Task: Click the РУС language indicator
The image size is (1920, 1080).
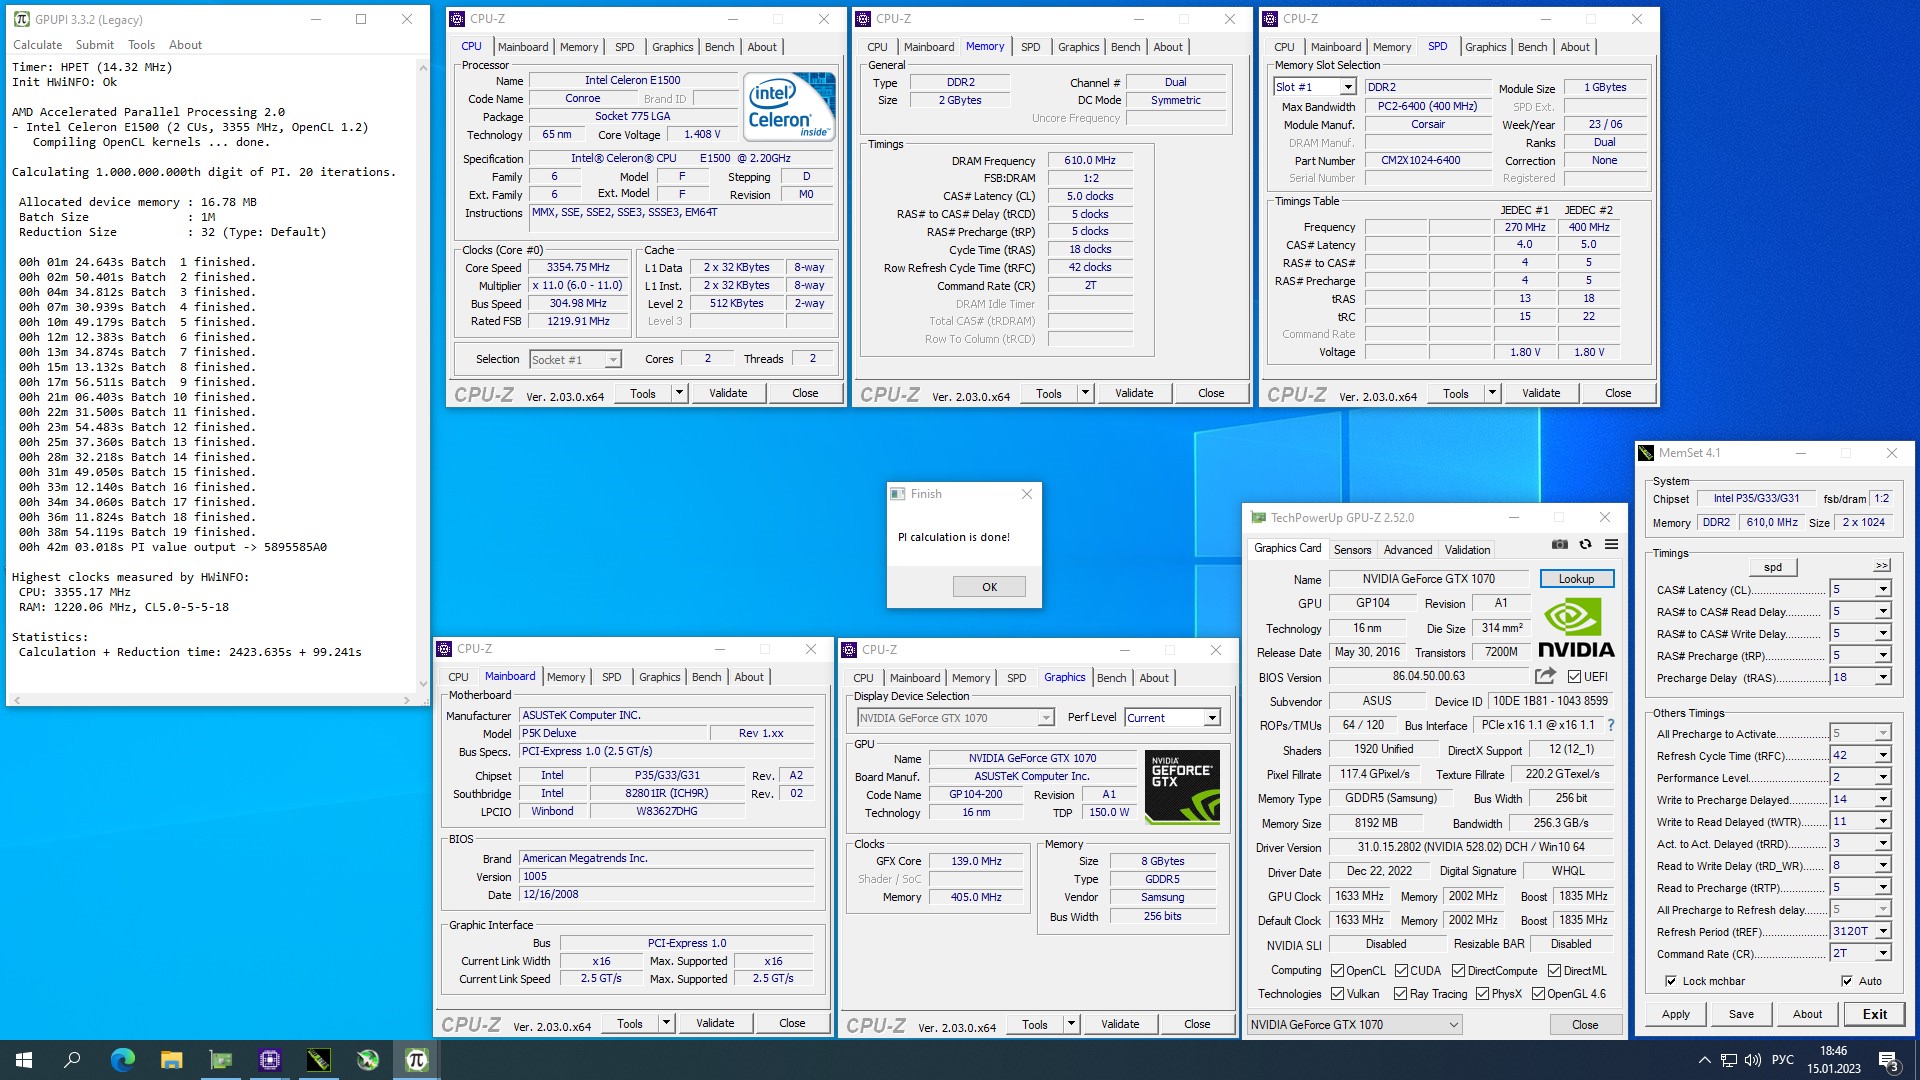Action: coord(1782,1060)
